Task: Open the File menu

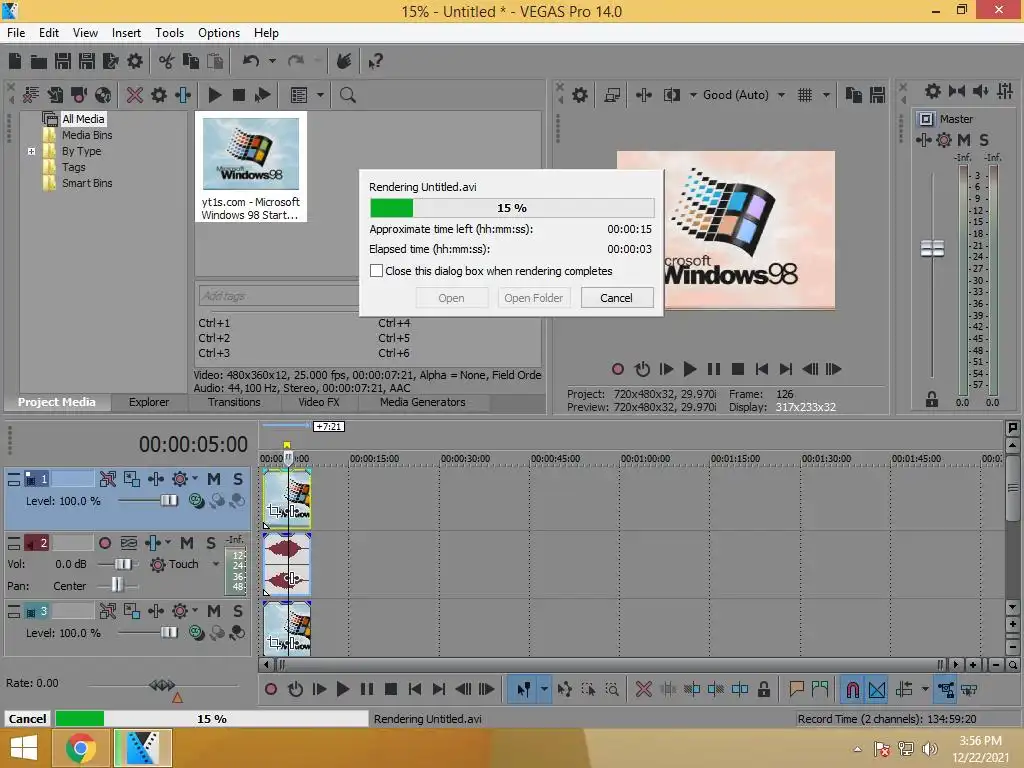Action: point(16,33)
